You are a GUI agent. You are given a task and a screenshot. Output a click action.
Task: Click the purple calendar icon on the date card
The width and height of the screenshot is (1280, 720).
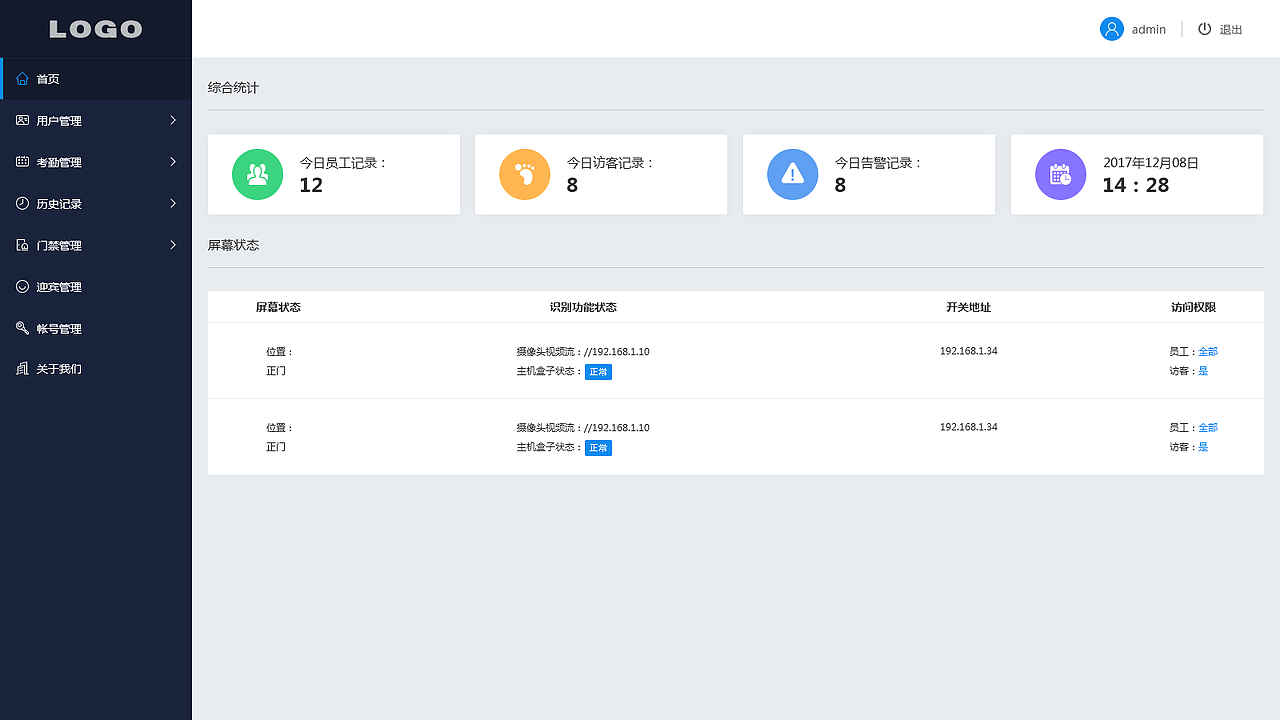point(1061,174)
